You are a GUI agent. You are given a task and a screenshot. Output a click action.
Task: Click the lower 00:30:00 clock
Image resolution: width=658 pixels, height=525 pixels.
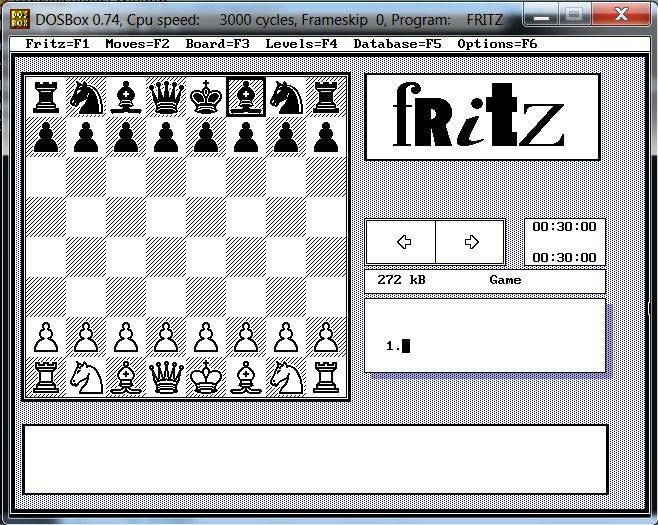(x=564, y=257)
